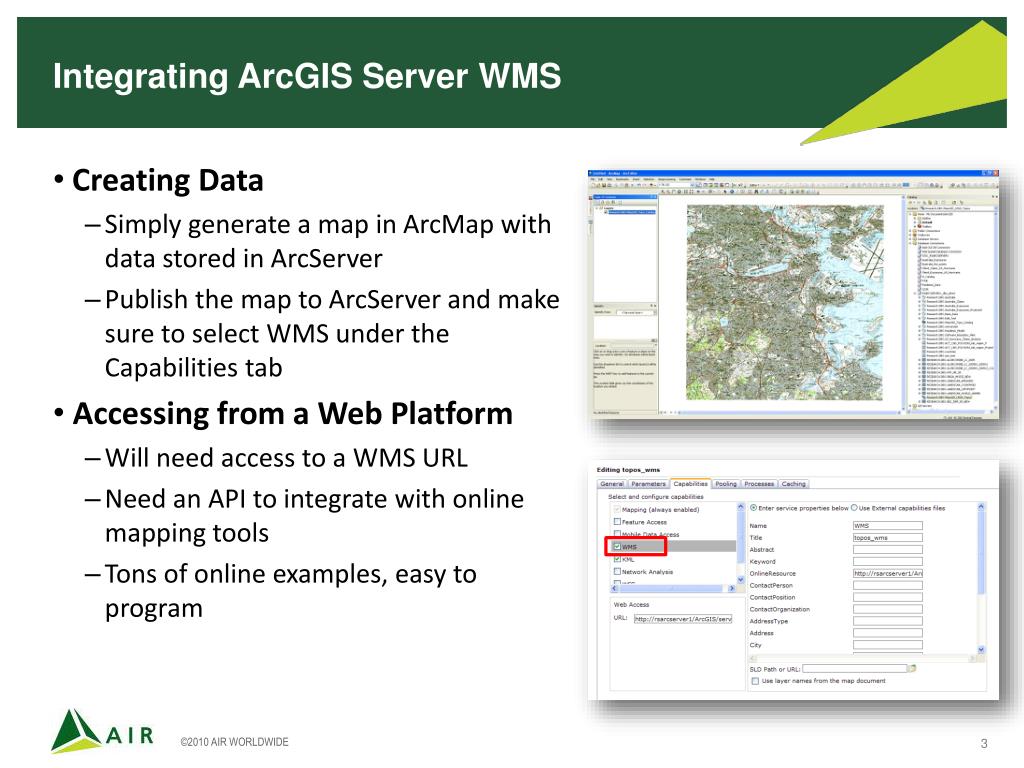Click the City input field

click(888, 645)
